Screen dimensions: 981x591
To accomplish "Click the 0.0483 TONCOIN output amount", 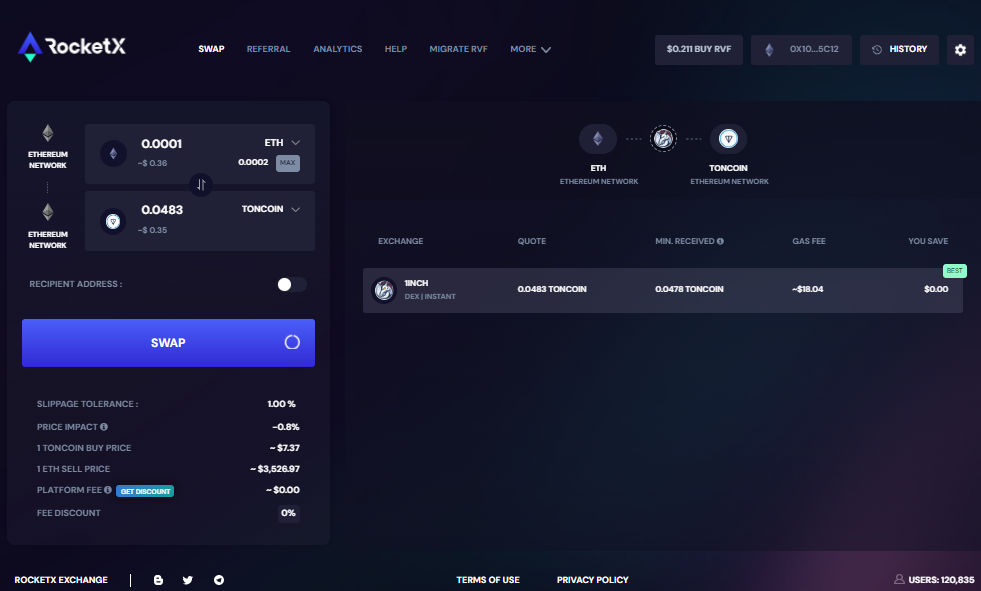I will [x=162, y=210].
